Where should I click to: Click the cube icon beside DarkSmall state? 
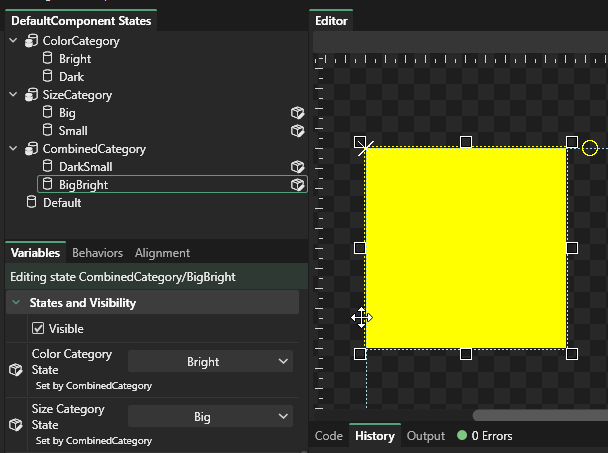click(297, 167)
